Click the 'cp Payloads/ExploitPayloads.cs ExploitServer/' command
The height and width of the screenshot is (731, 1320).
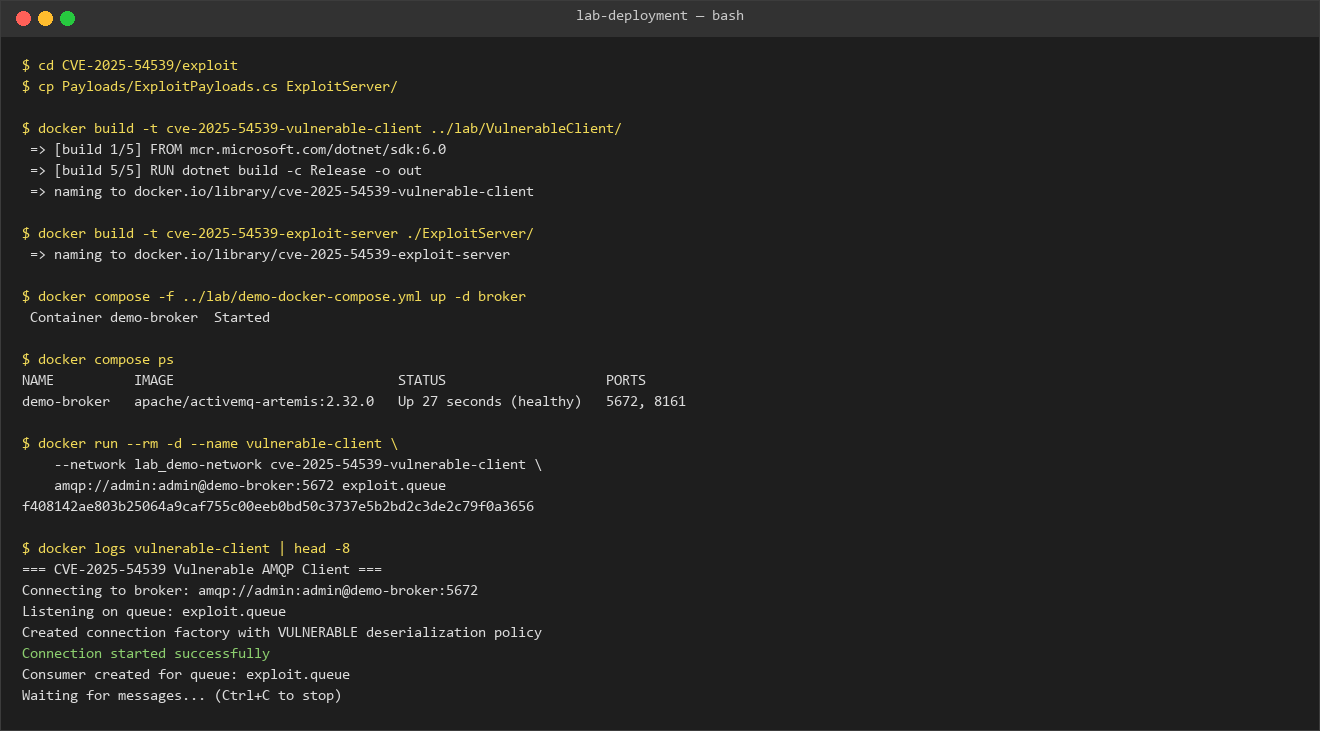click(x=210, y=86)
